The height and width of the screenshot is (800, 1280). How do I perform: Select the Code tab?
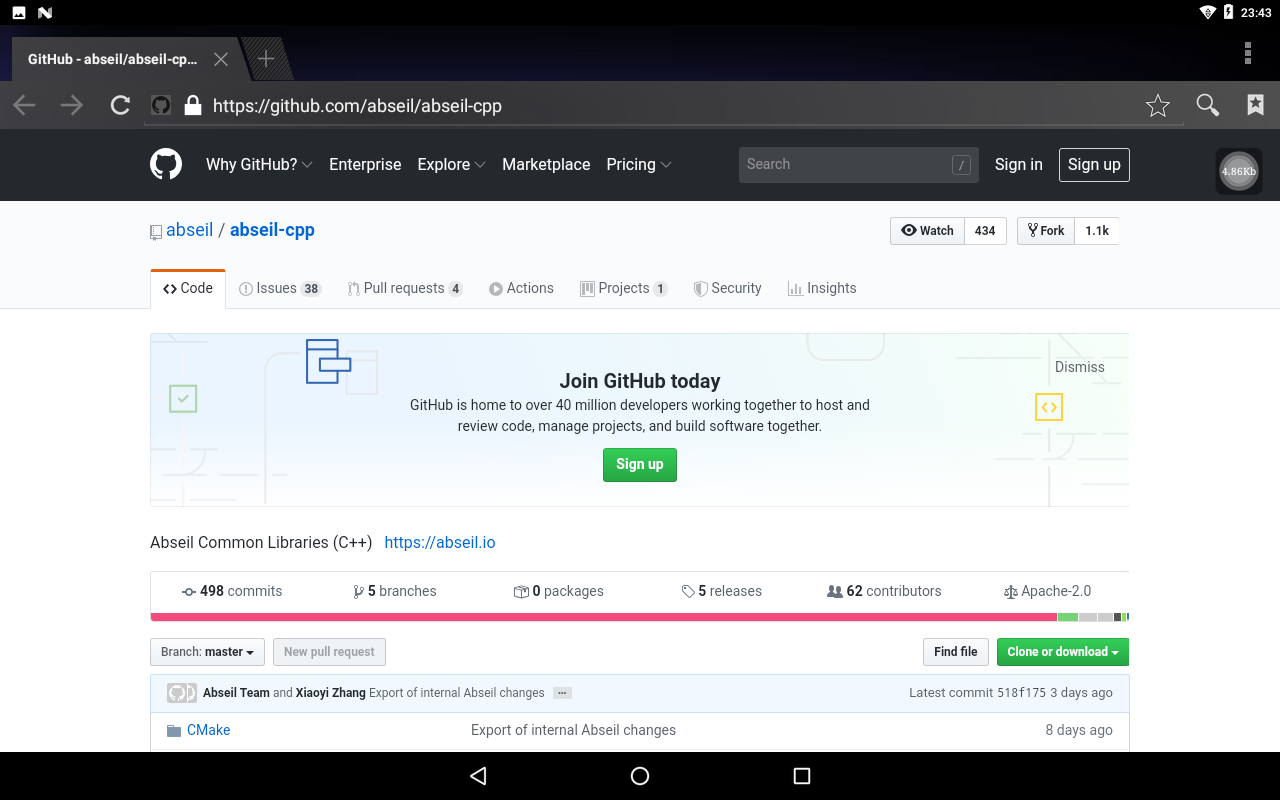(x=188, y=288)
